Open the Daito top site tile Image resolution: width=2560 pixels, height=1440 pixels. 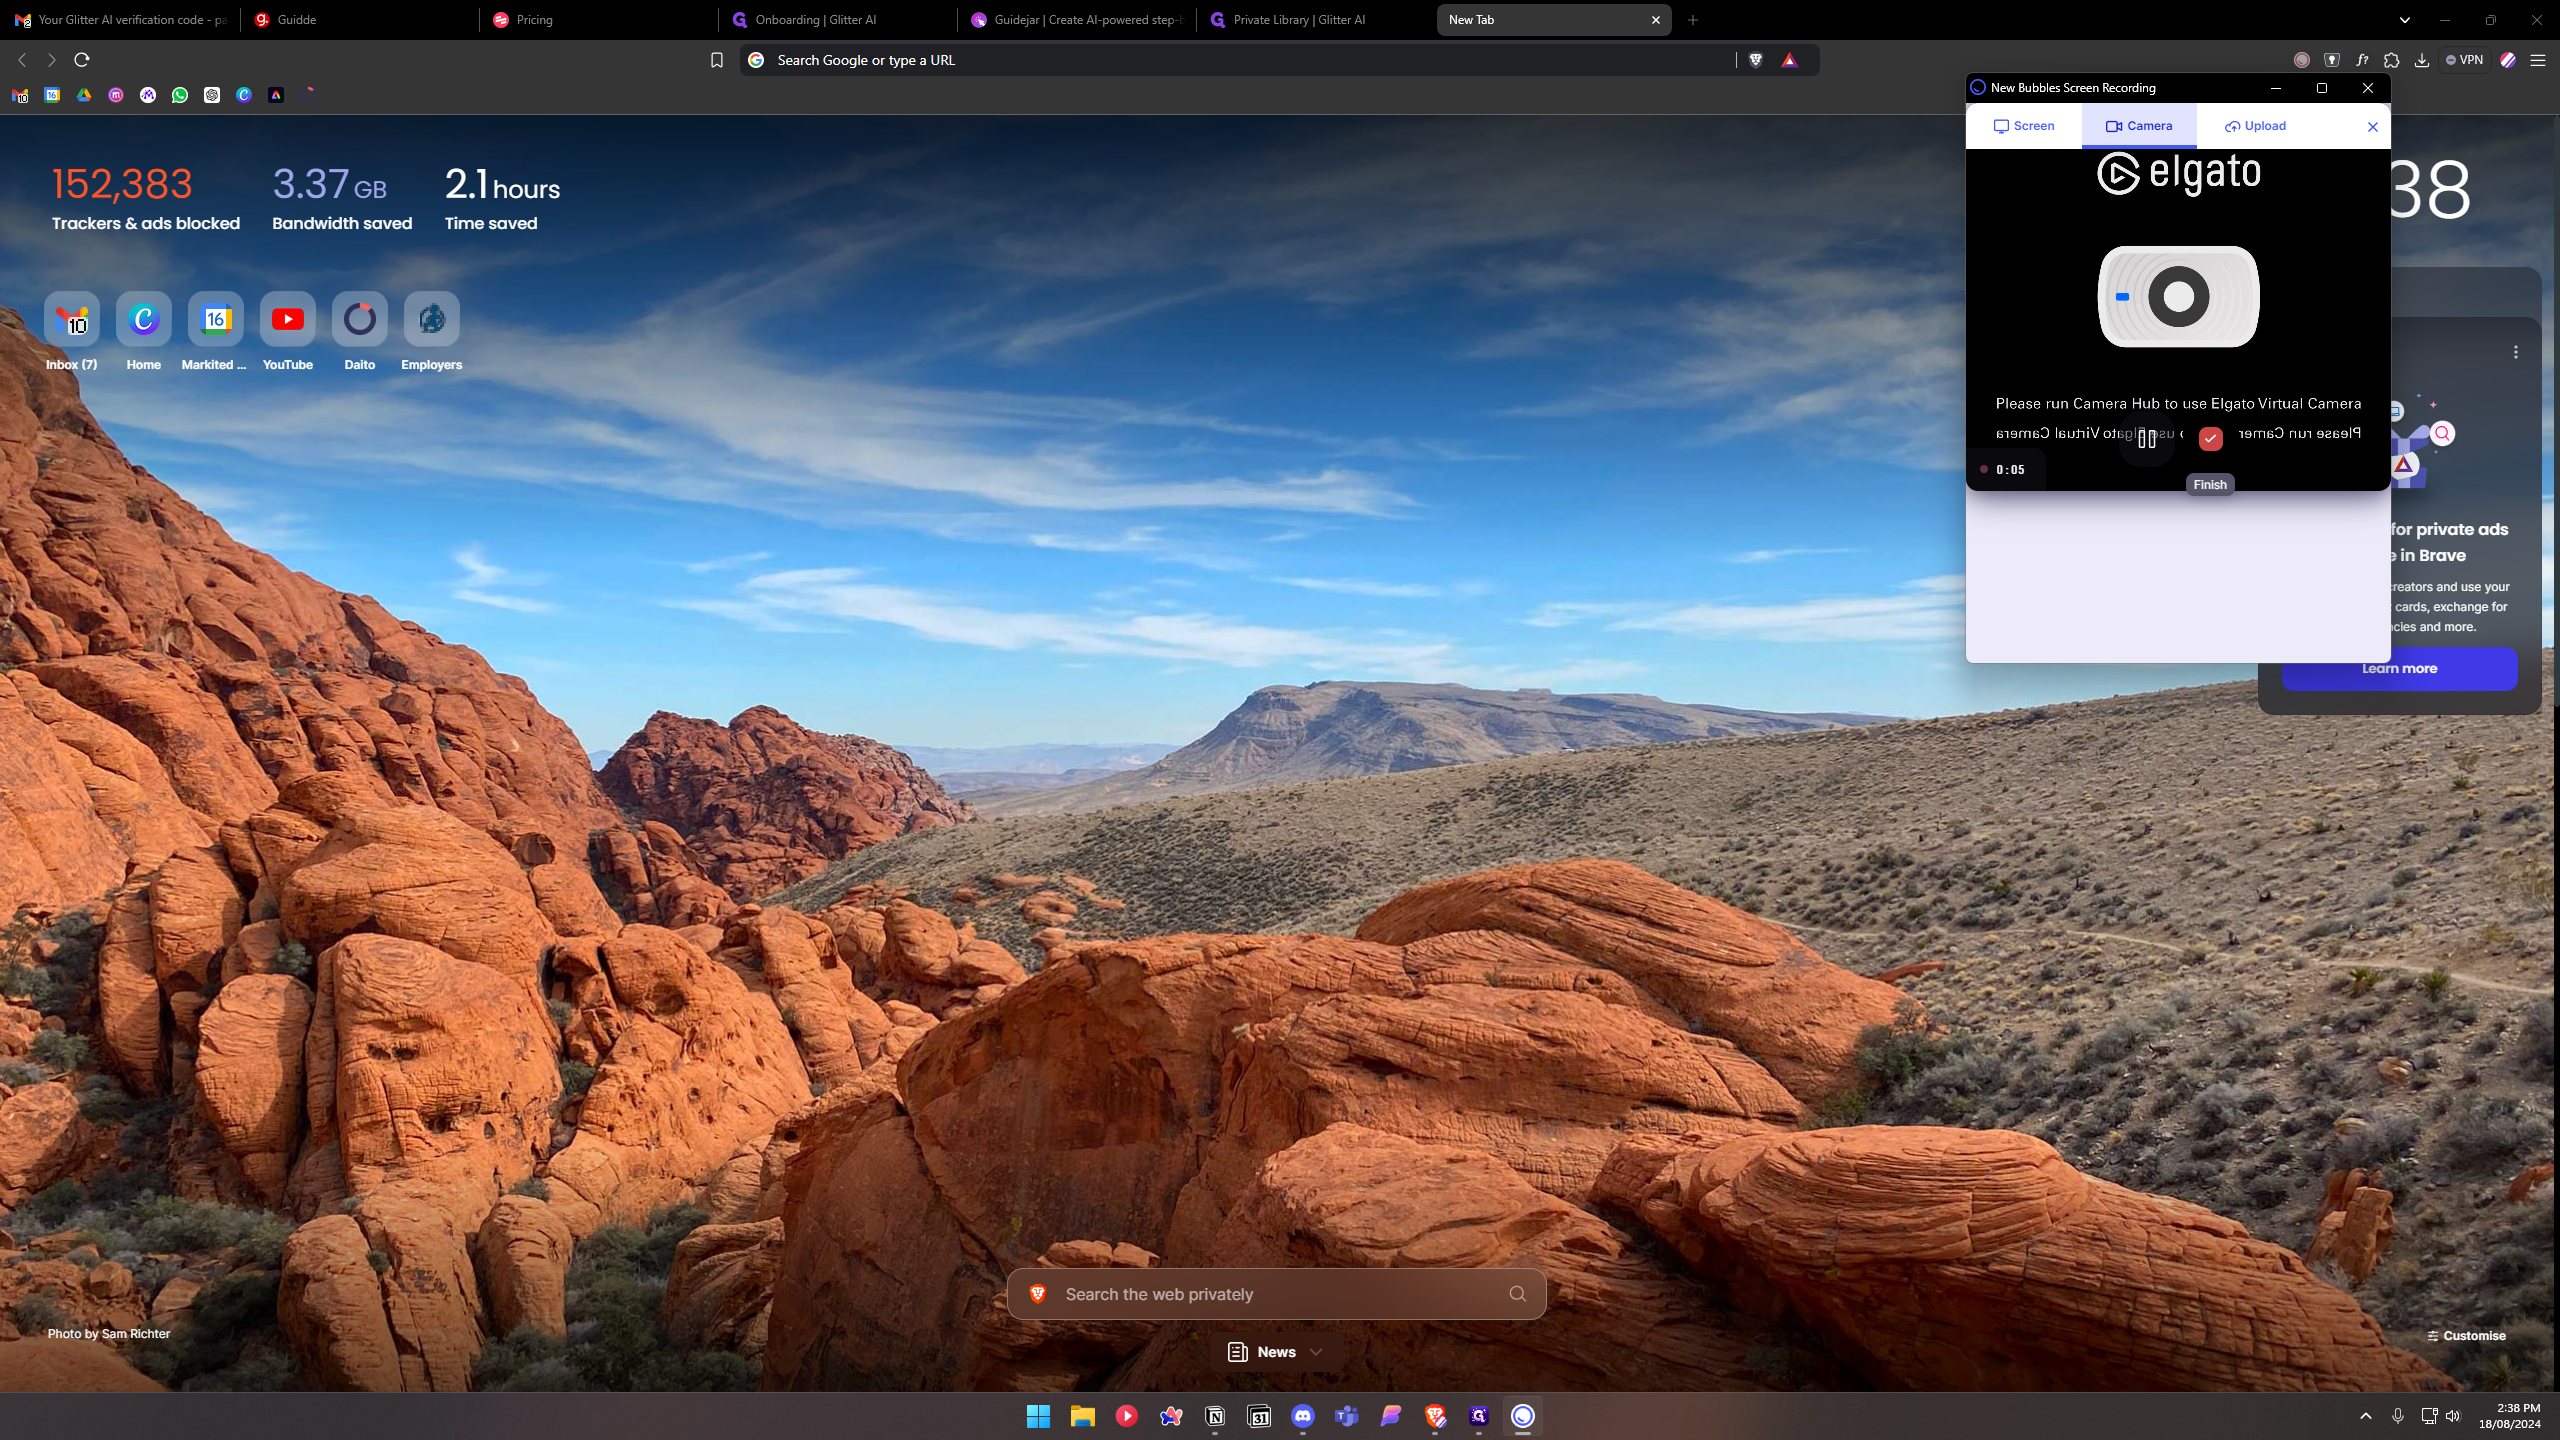click(360, 332)
